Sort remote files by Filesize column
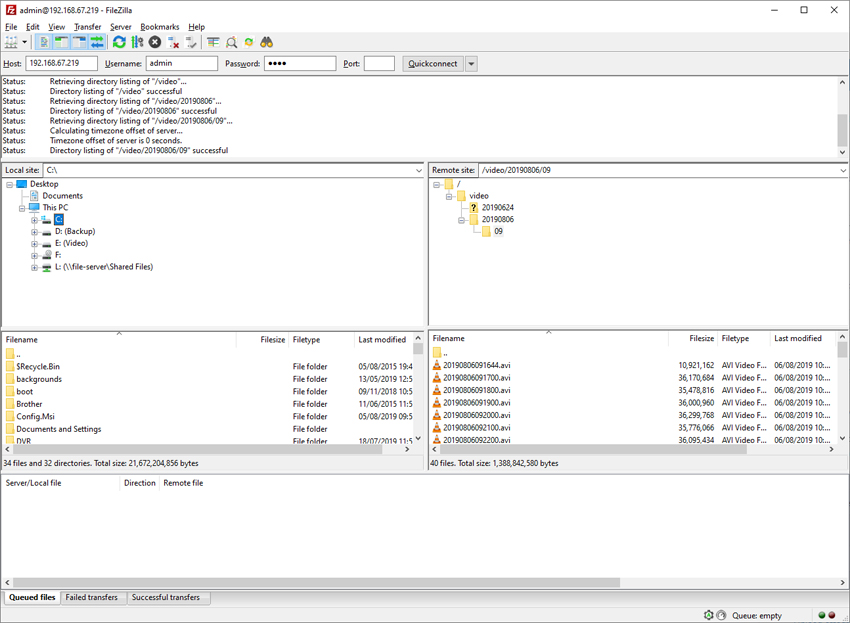The height and width of the screenshot is (623, 850). (700, 339)
